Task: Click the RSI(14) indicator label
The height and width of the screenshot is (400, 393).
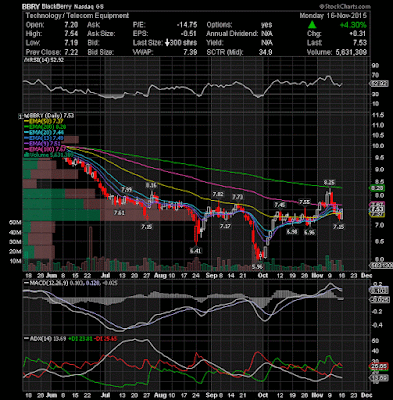Action: (43, 60)
